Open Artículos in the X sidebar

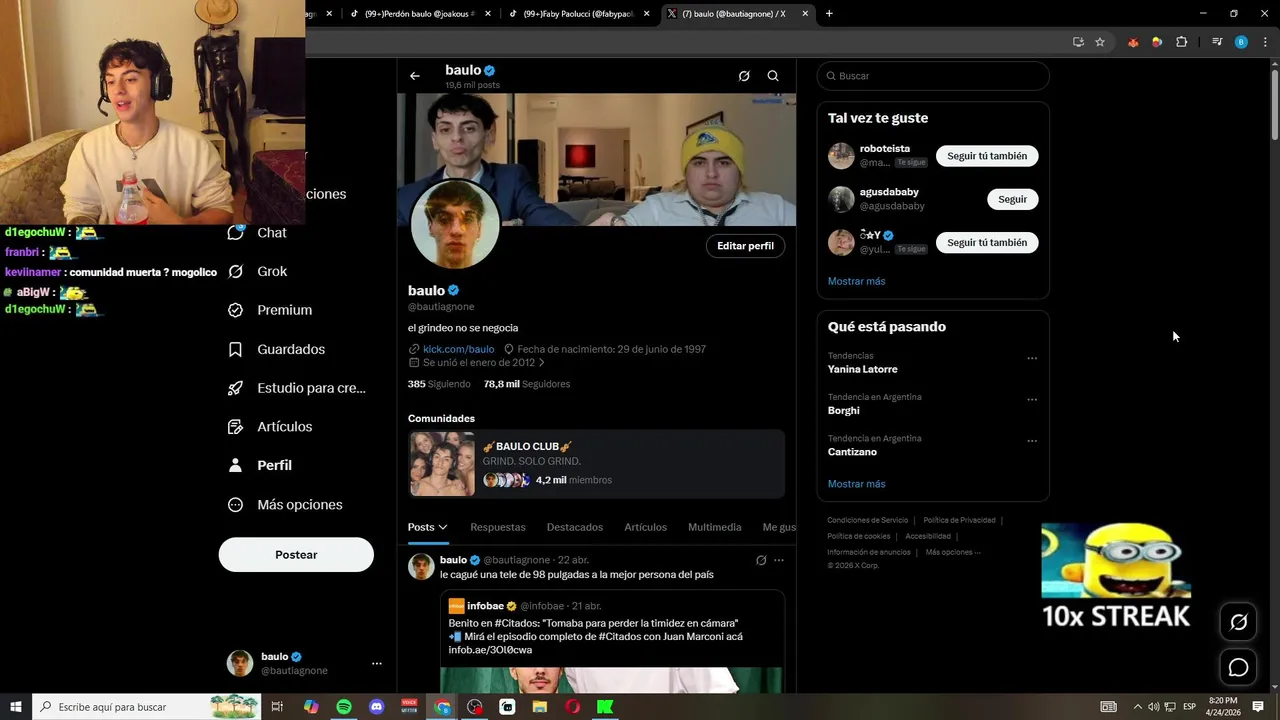[x=270, y=427]
